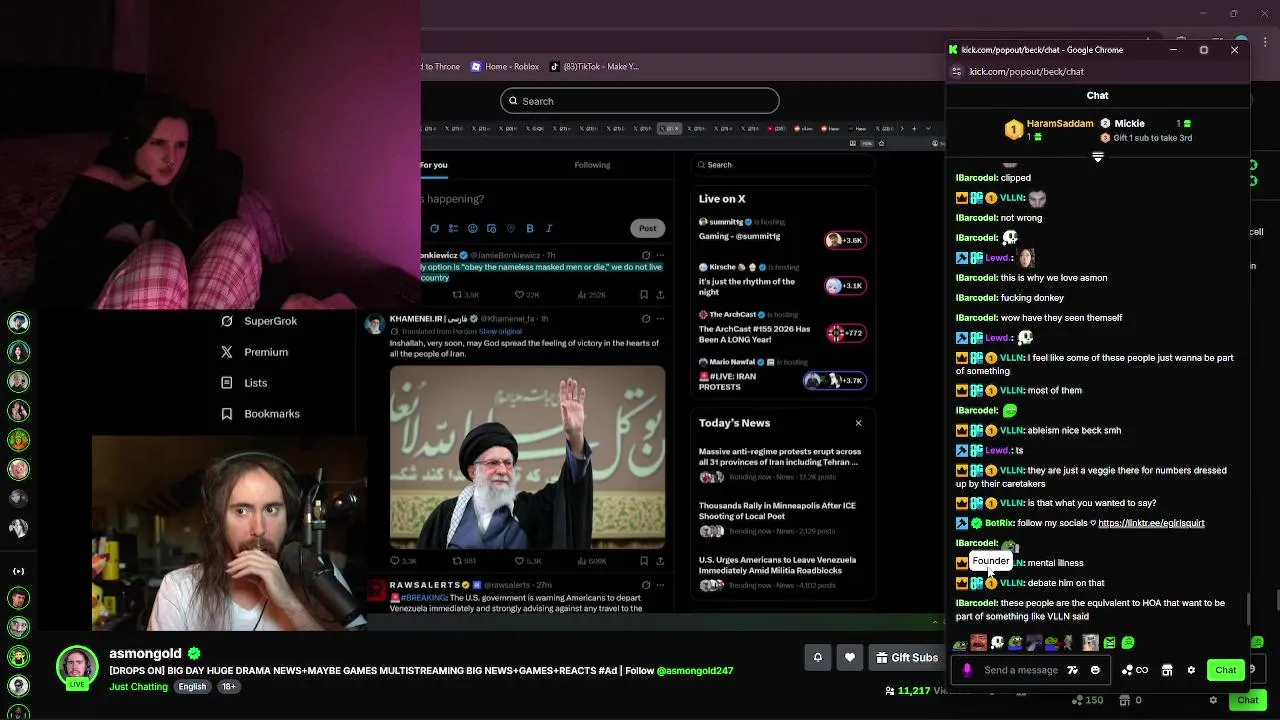Open the Just Chatting category link

coord(139,687)
